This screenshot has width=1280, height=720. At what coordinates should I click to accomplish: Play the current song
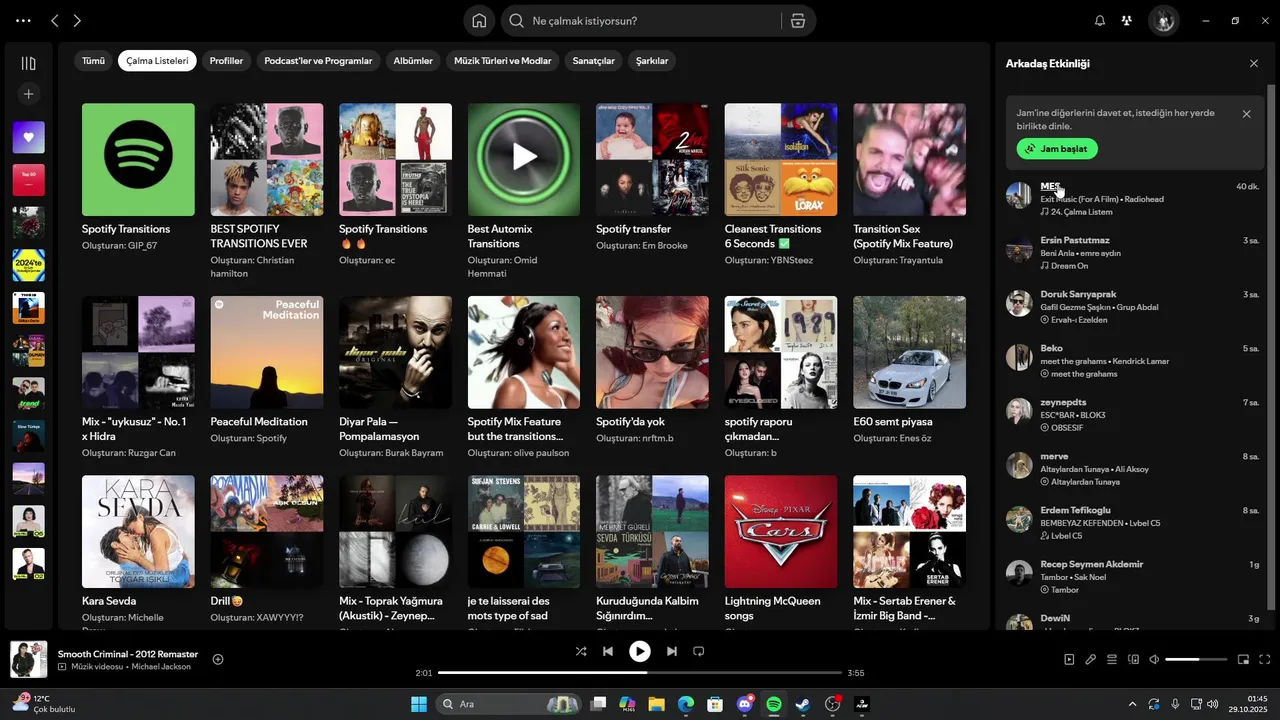click(x=640, y=651)
